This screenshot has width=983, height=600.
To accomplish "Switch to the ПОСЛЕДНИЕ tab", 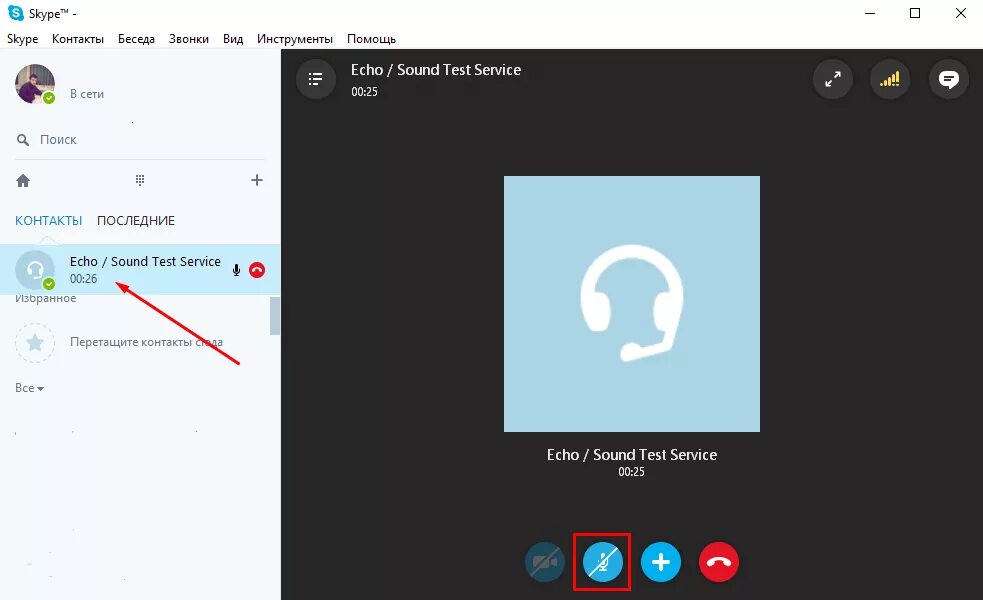I will pyautogui.click(x=136, y=221).
